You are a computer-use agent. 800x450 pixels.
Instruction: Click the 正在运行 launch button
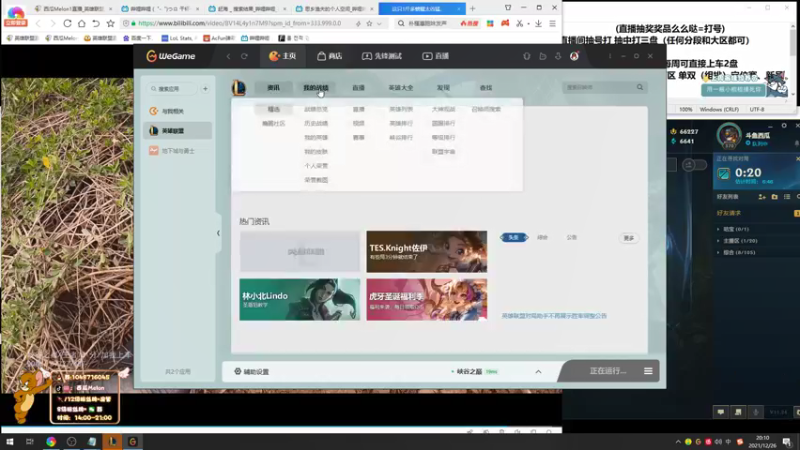point(608,371)
